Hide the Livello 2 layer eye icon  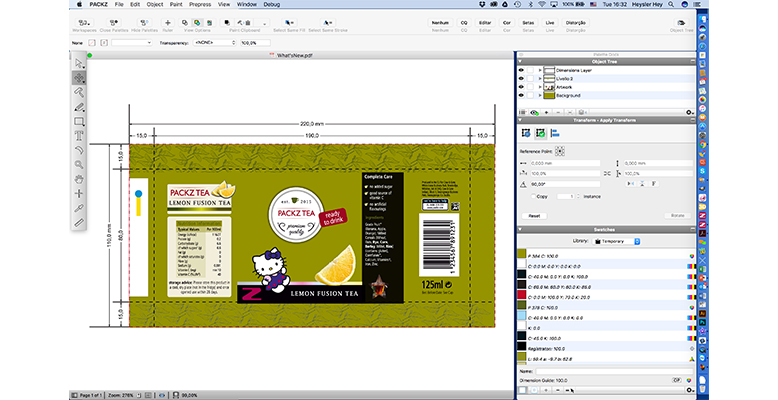[521, 78]
